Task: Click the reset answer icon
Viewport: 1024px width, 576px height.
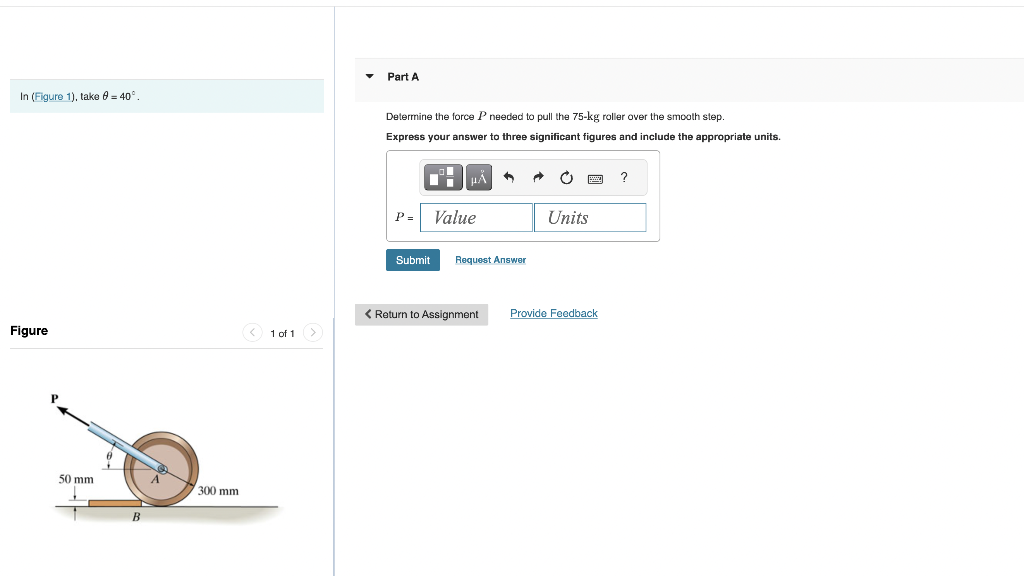Action: pos(566,177)
